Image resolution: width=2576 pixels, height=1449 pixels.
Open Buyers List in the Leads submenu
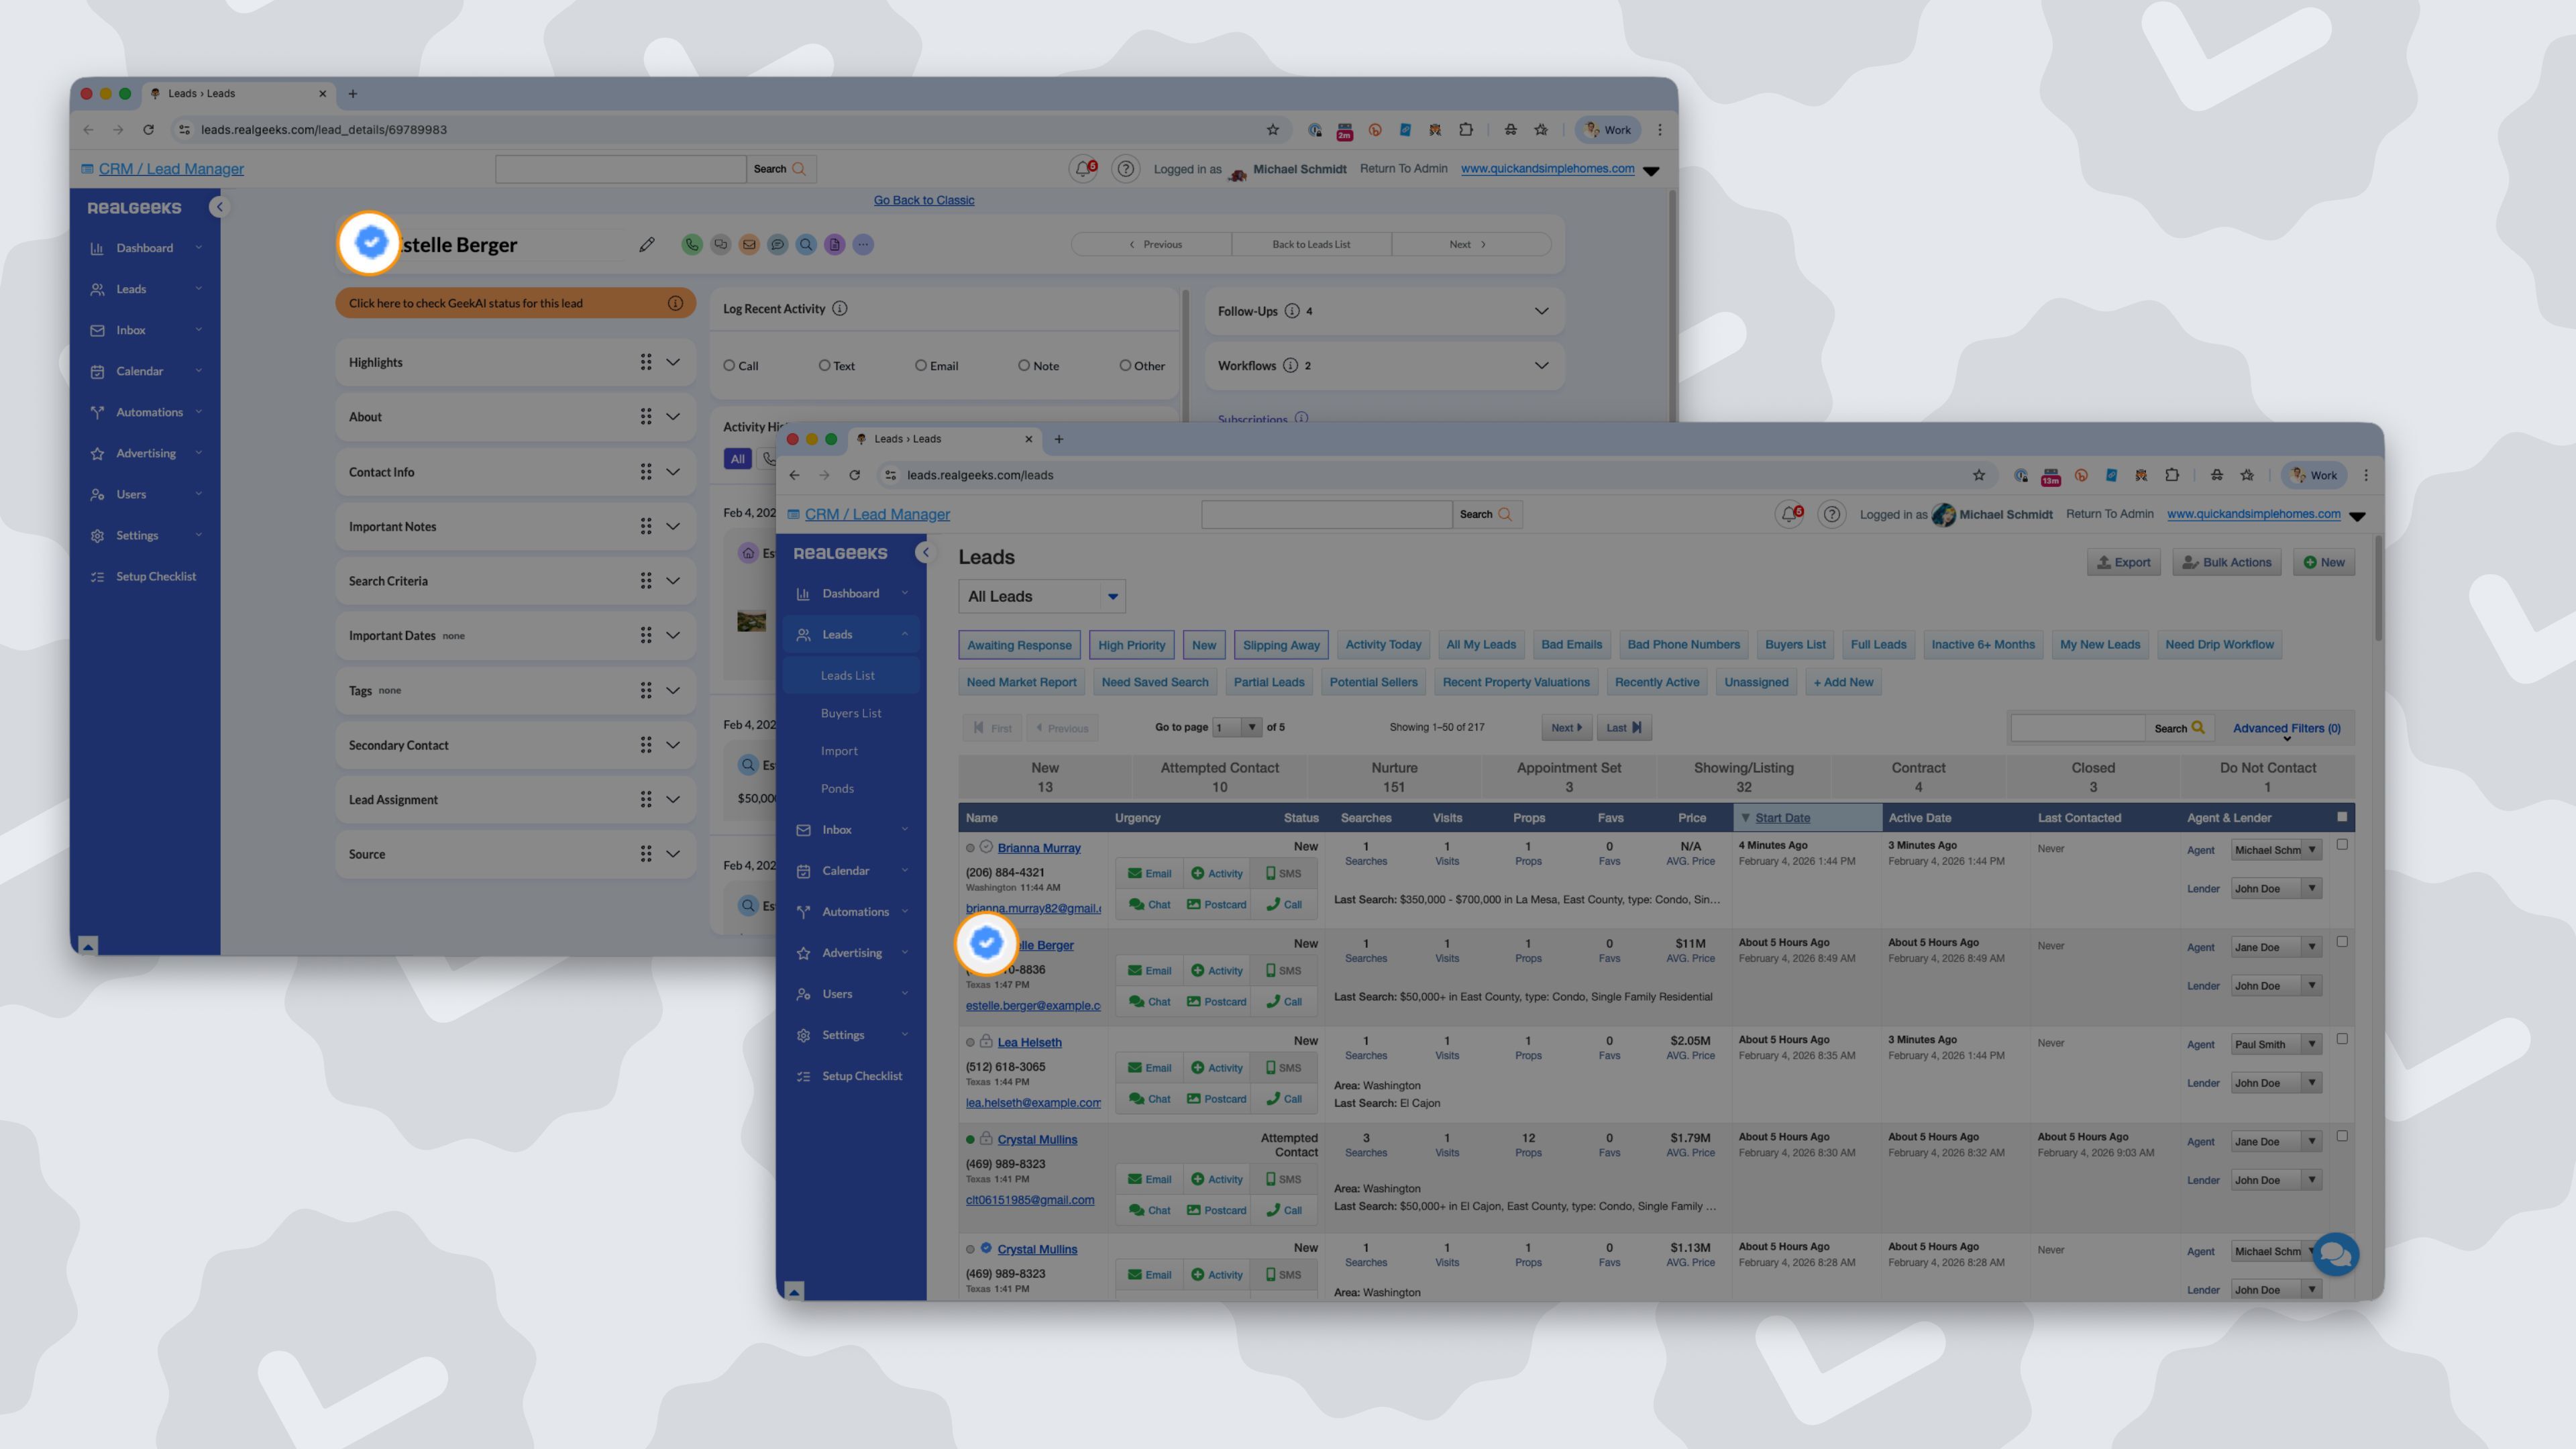pos(851,713)
